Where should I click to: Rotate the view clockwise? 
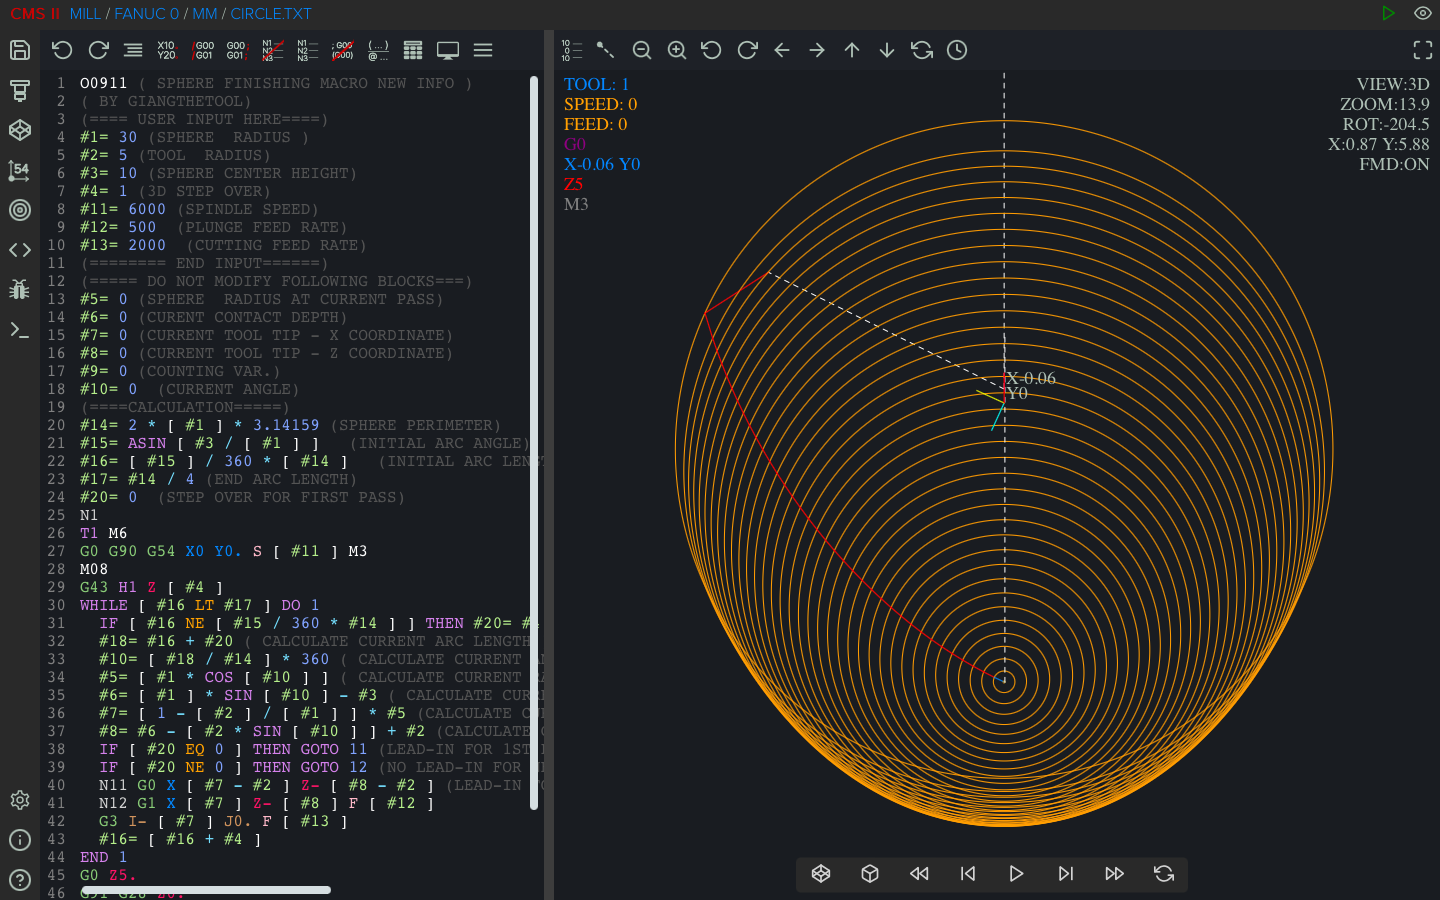(x=747, y=50)
